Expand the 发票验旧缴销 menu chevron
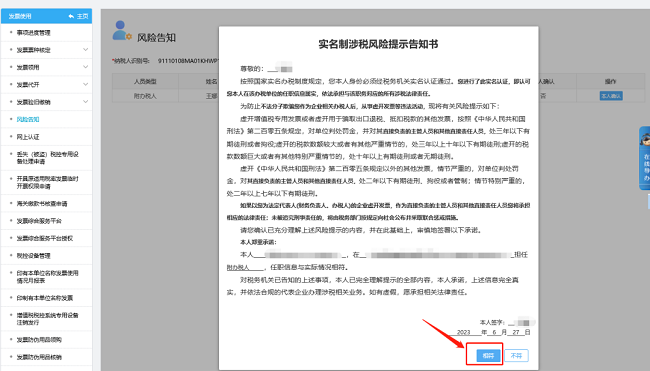Viewport: 650px width, 371px height. [x=85, y=102]
